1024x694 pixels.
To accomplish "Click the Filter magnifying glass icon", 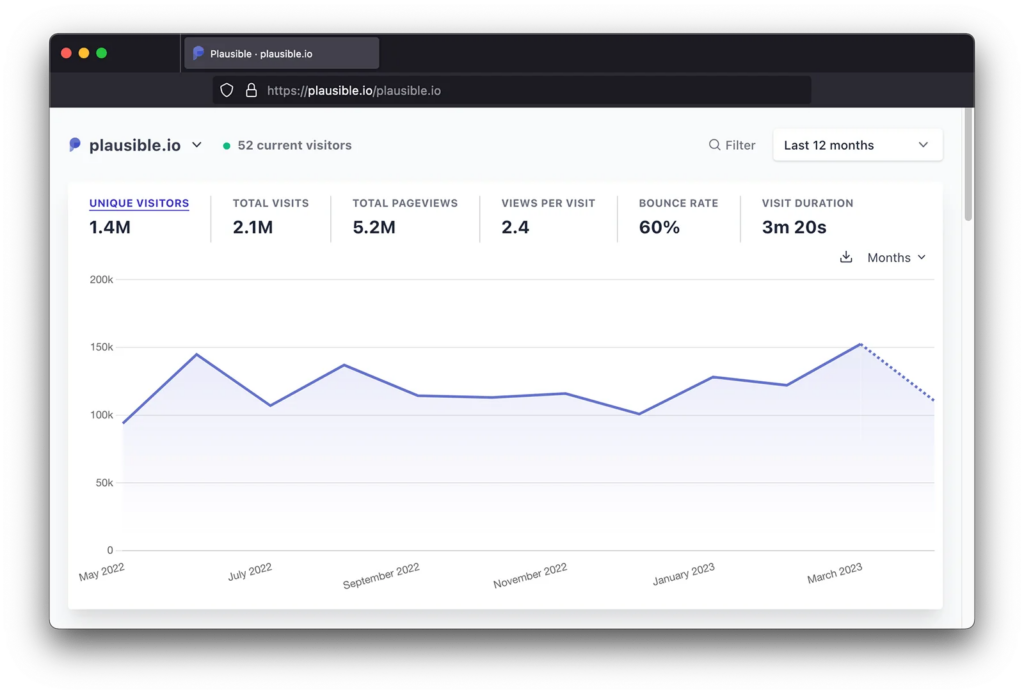I will tap(714, 145).
